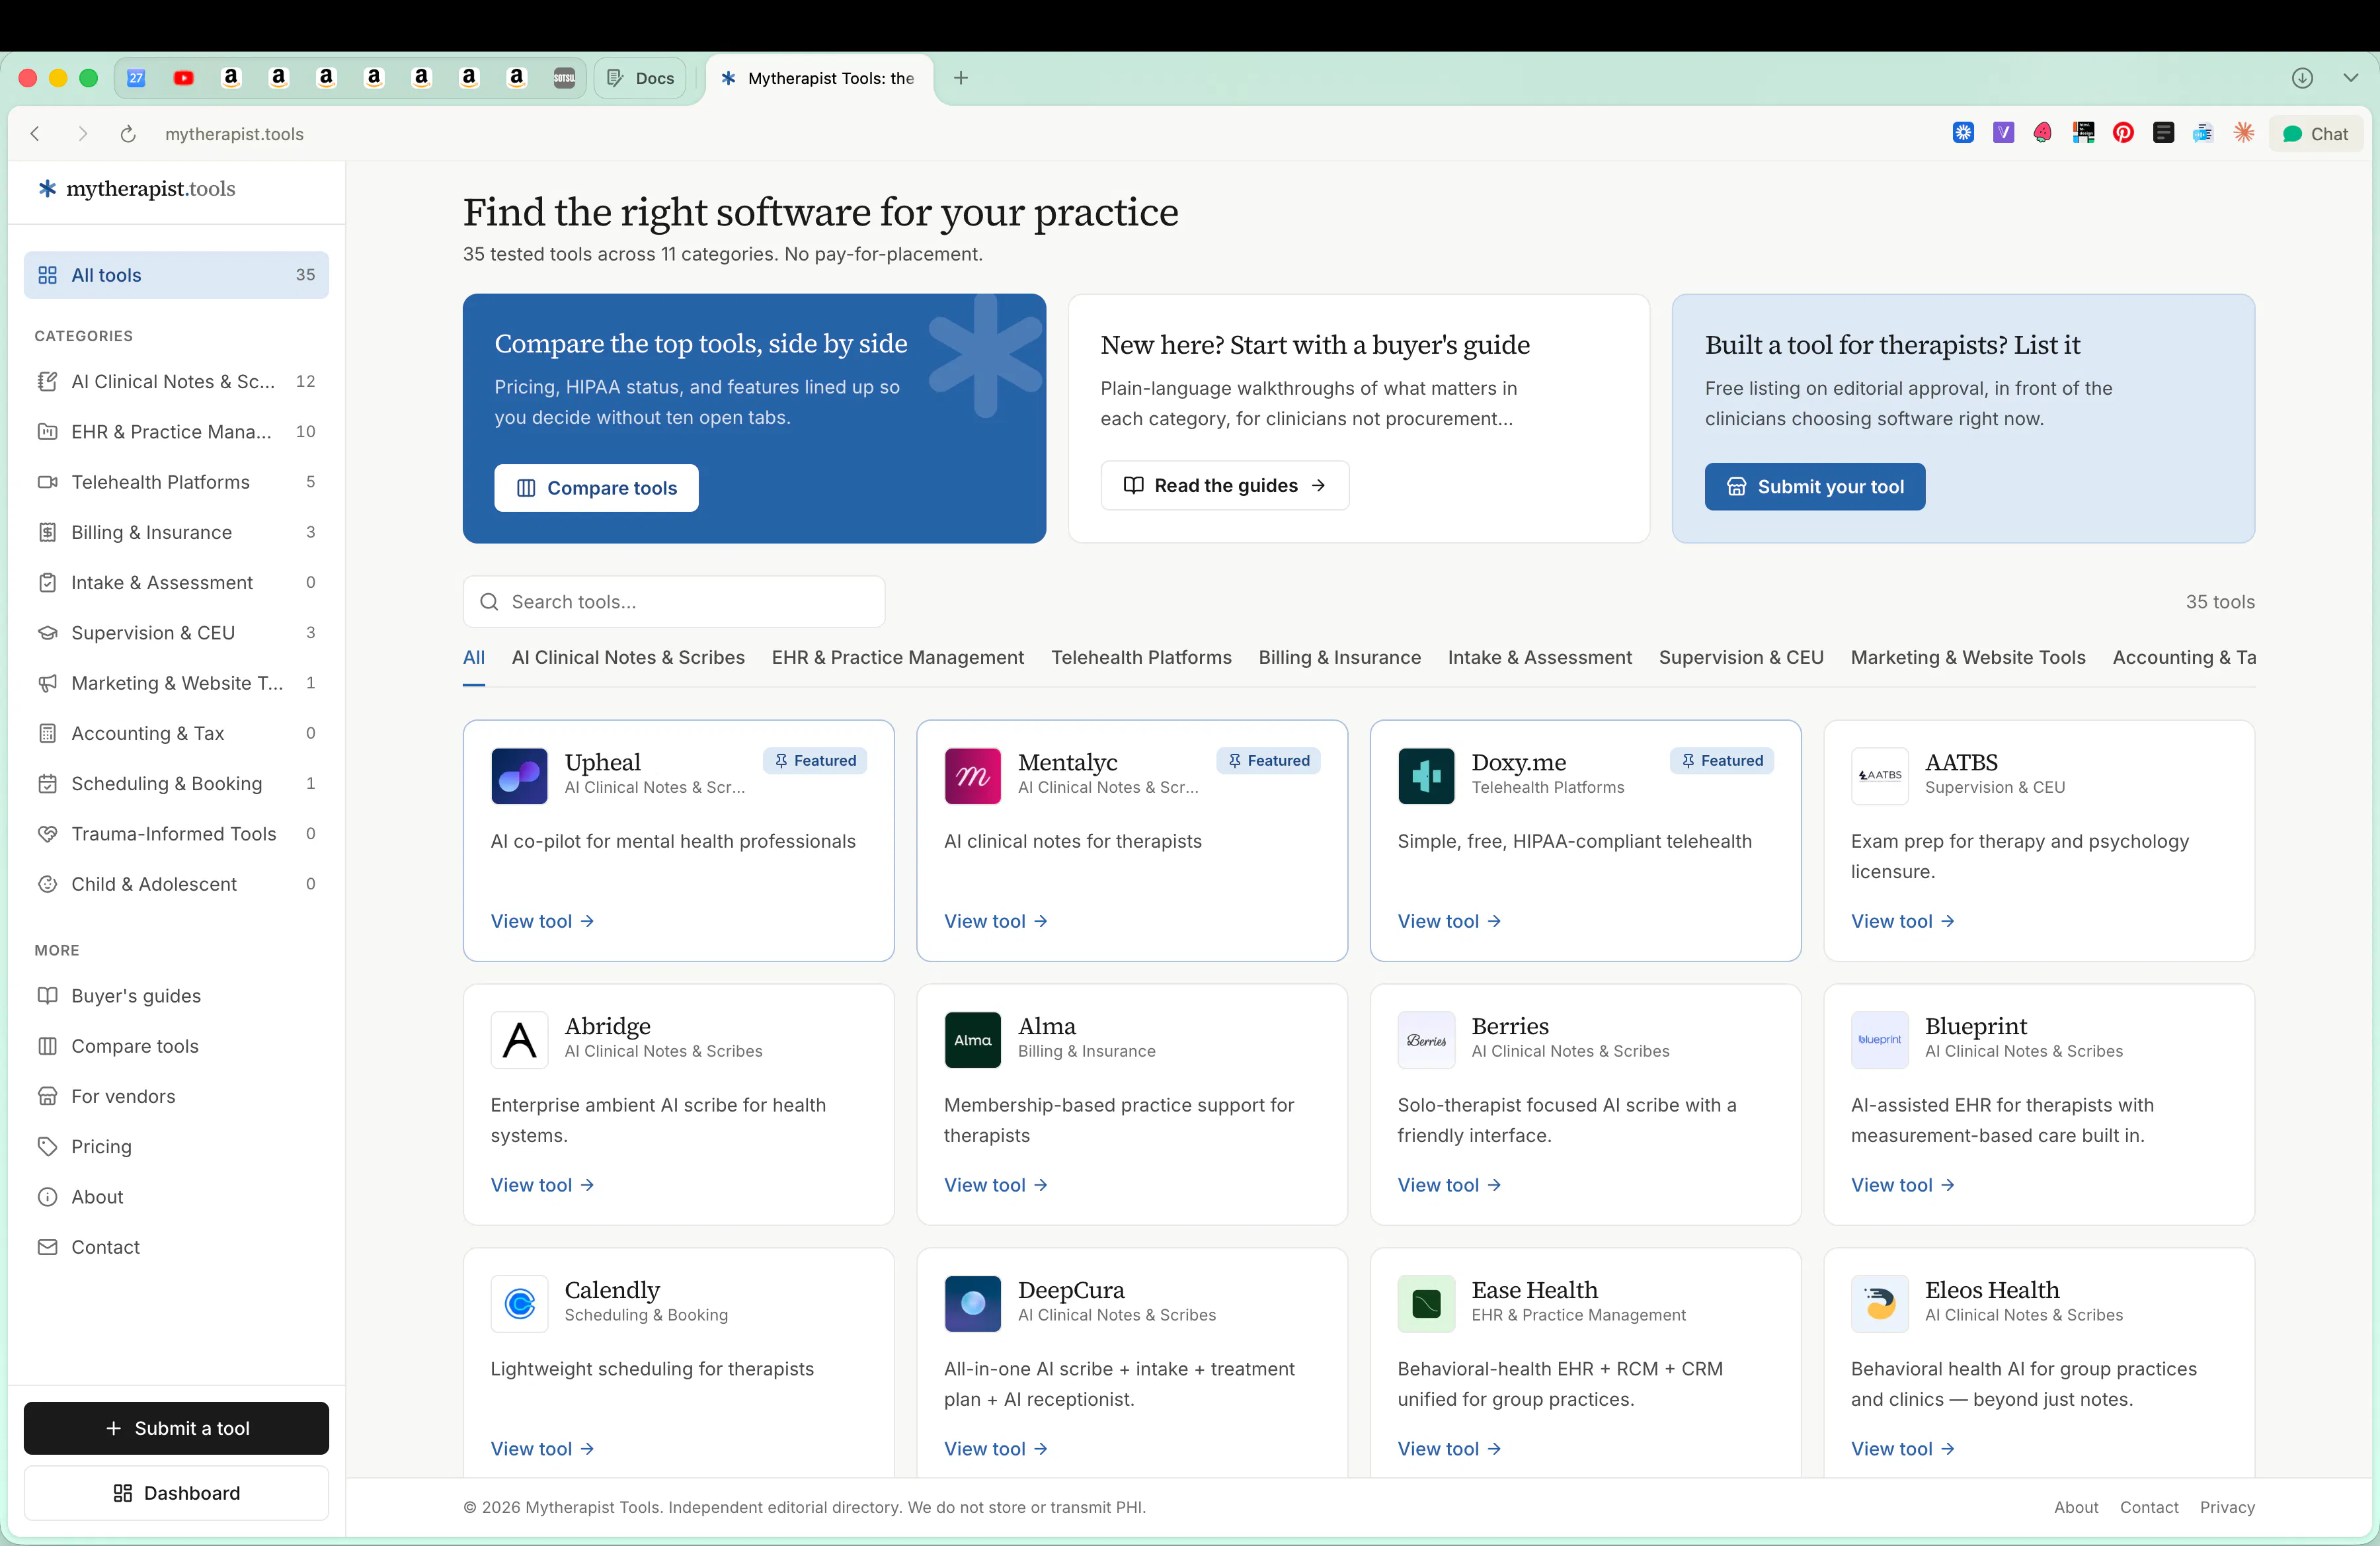The height and width of the screenshot is (1546, 2380).
Task: Open Buyer's guides in sidebar
Action: click(176, 996)
